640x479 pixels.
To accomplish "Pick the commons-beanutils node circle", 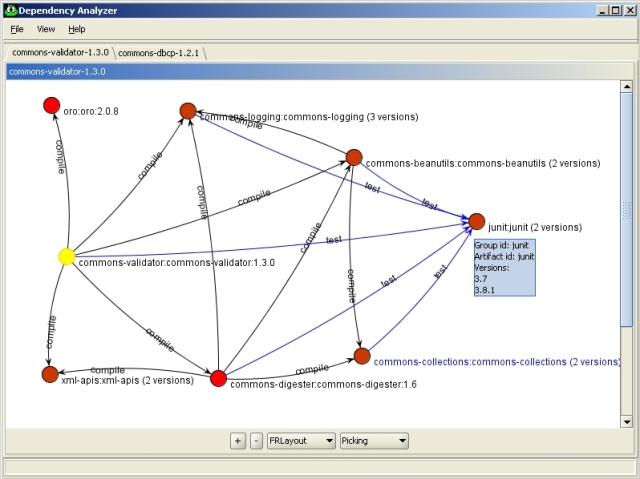I will pos(354,157).
